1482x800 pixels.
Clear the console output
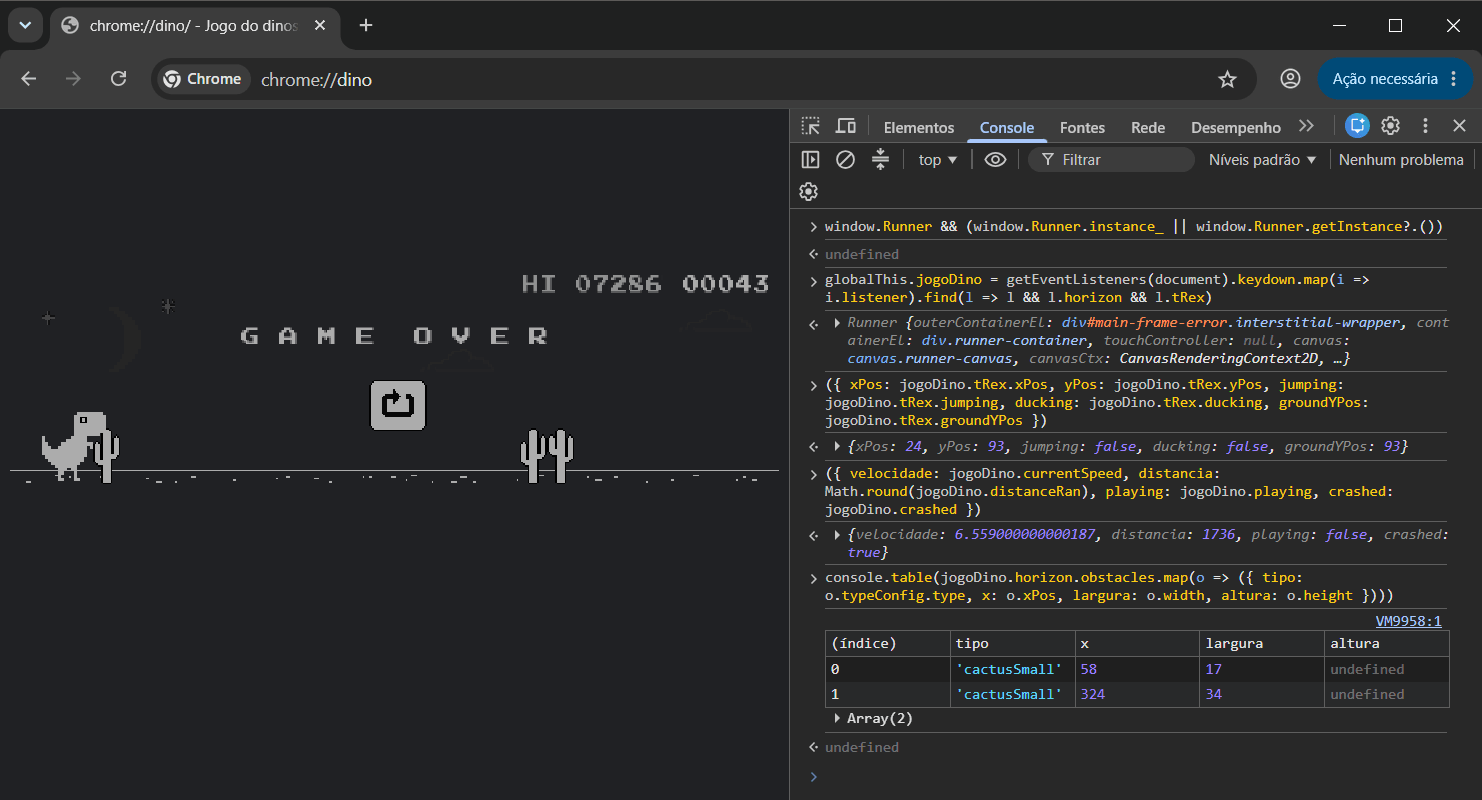845,160
